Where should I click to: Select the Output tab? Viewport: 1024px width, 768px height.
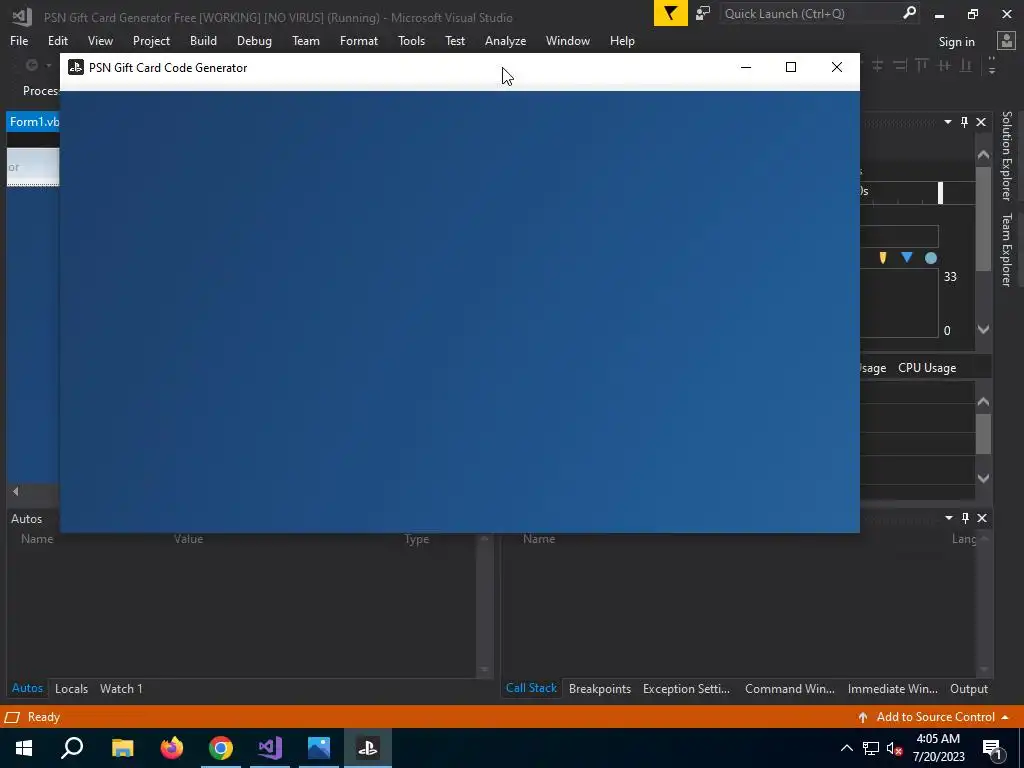pyautogui.click(x=968, y=689)
